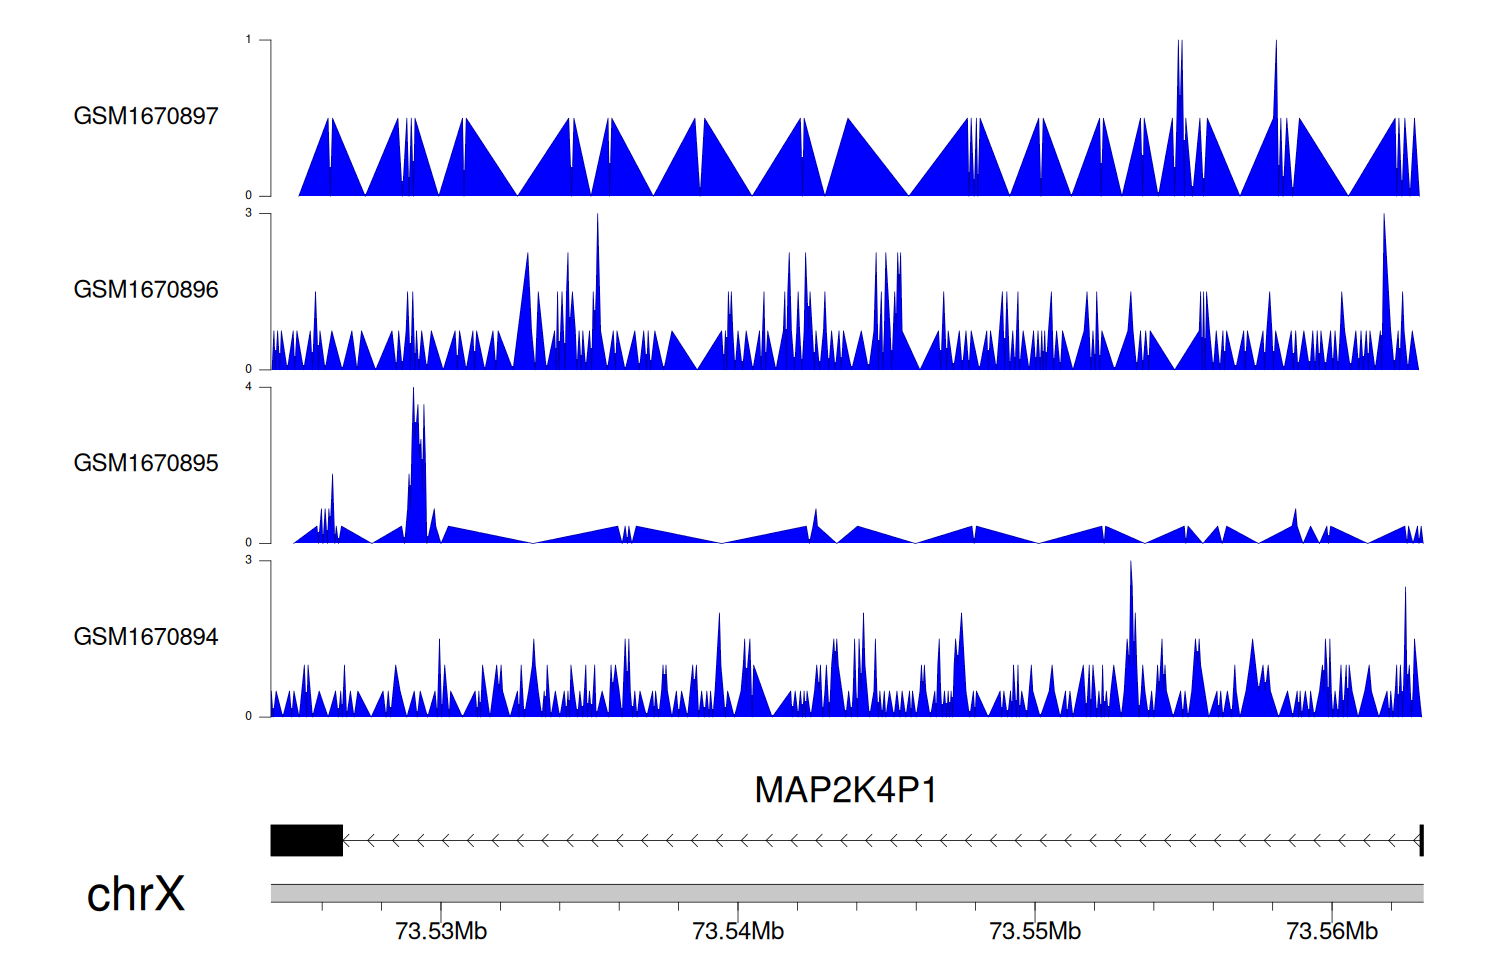Click the thin exon at the gene's right end

pyautogui.click(x=1421, y=841)
